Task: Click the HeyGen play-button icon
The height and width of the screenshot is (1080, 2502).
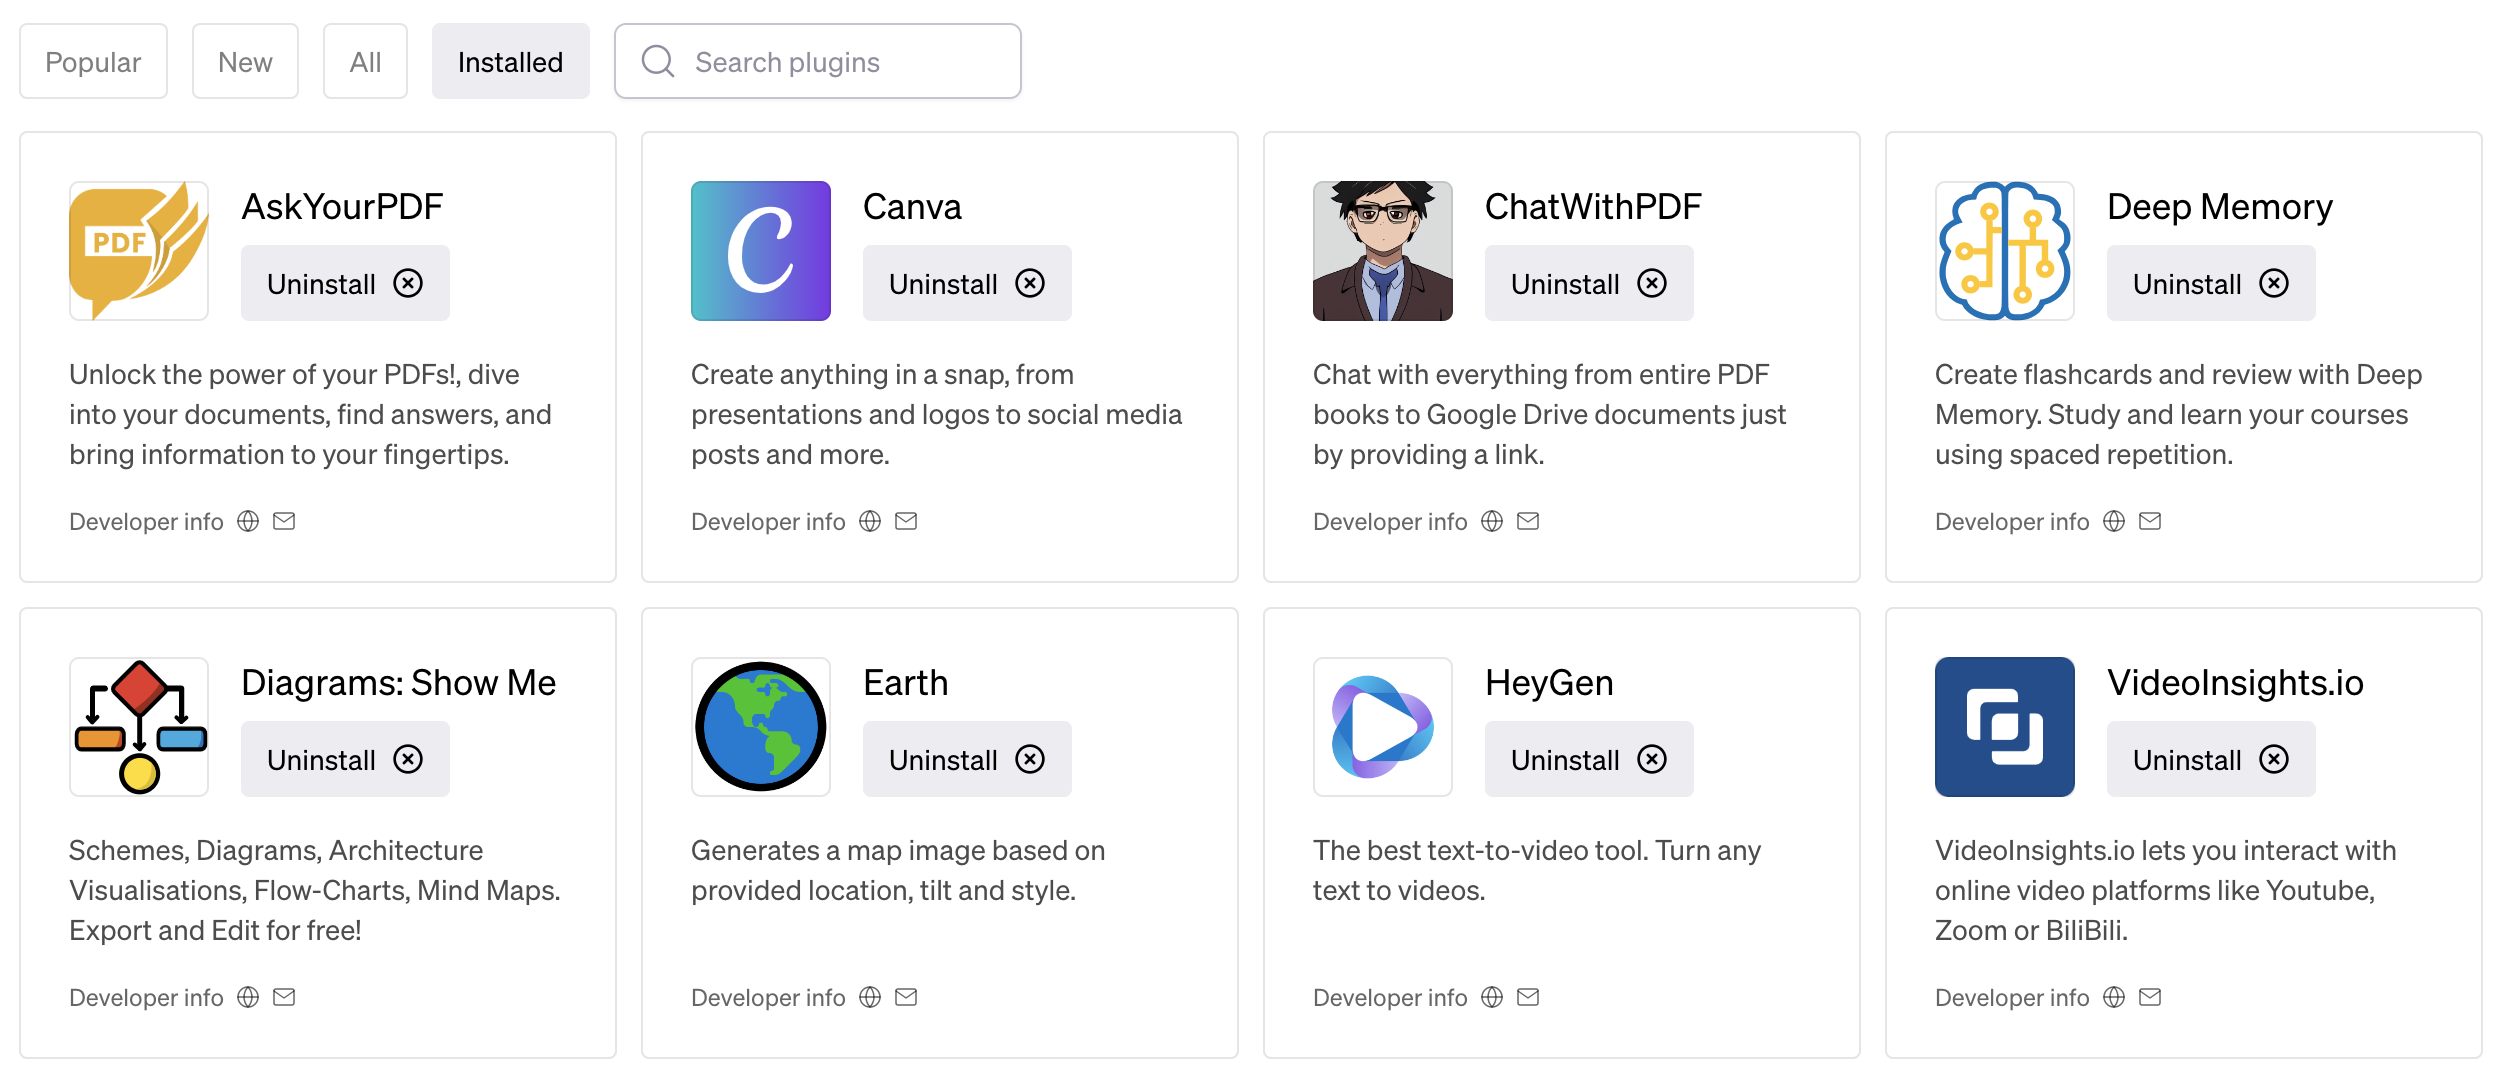Action: pos(1382,726)
